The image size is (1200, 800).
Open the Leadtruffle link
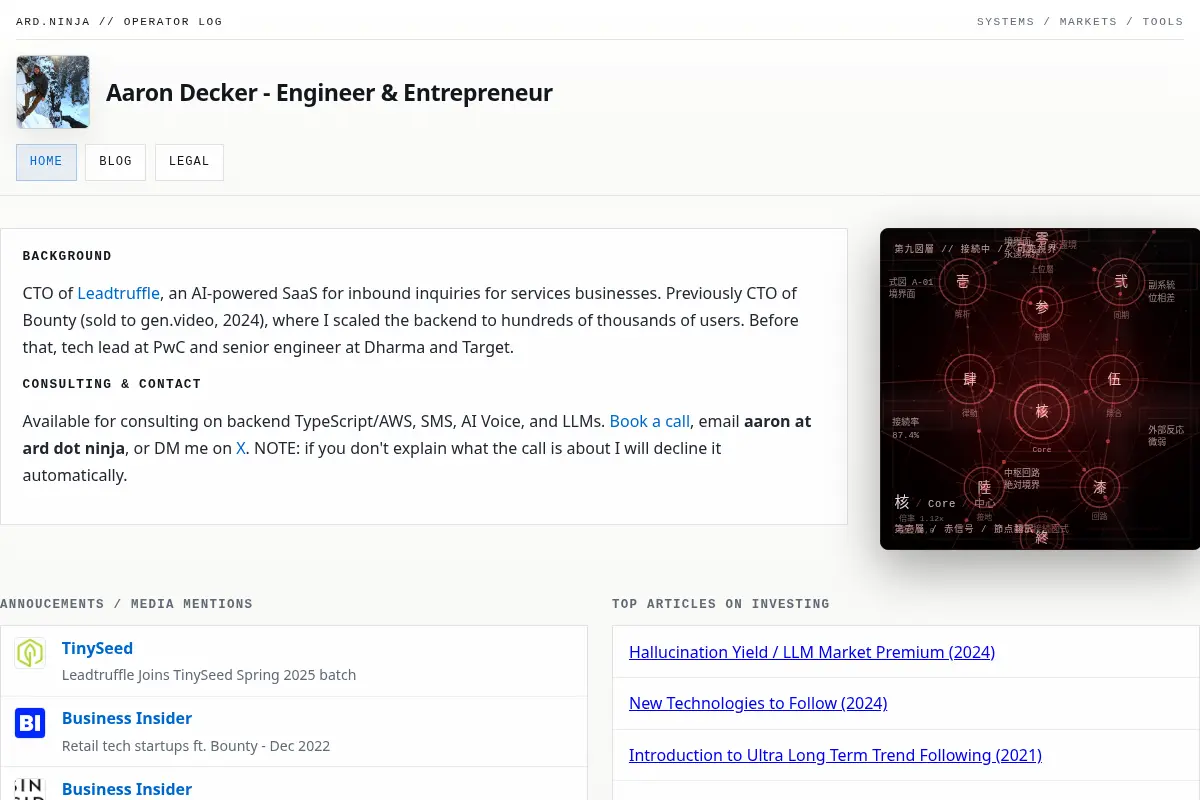click(x=118, y=293)
